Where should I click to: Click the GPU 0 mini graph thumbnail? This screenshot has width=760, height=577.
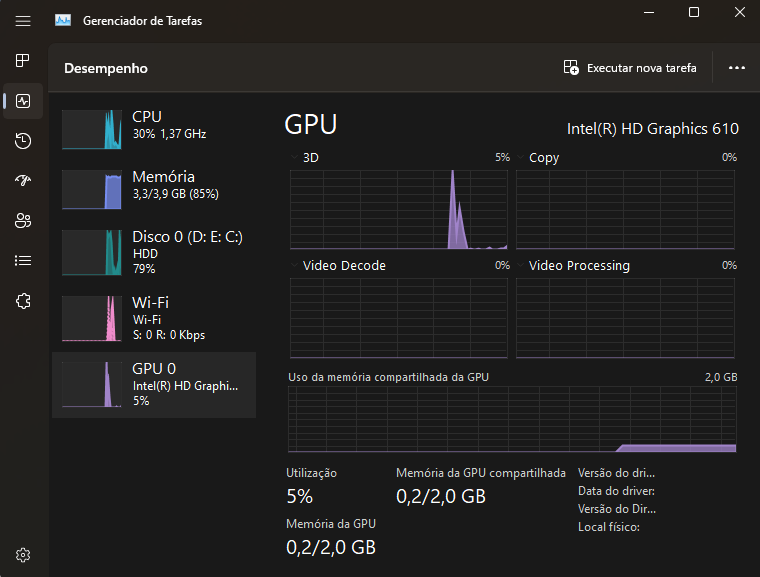(92, 385)
